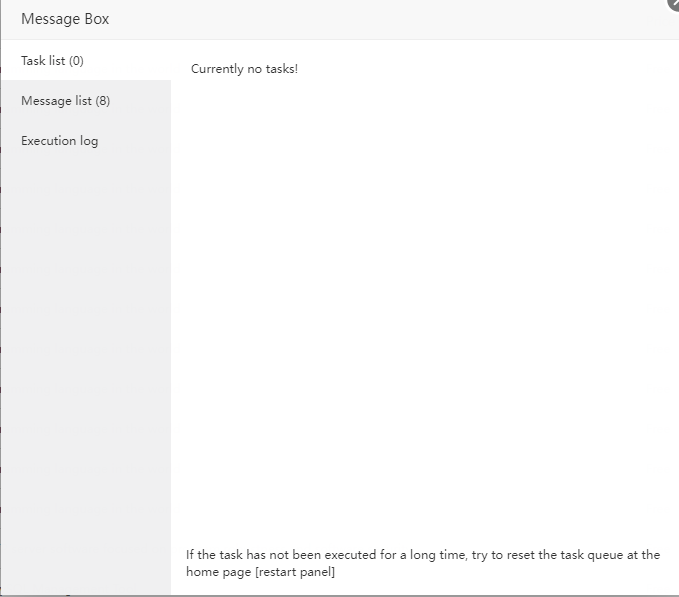Open the Execution log tab
This screenshot has width=679, height=597.
tap(59, 141)
